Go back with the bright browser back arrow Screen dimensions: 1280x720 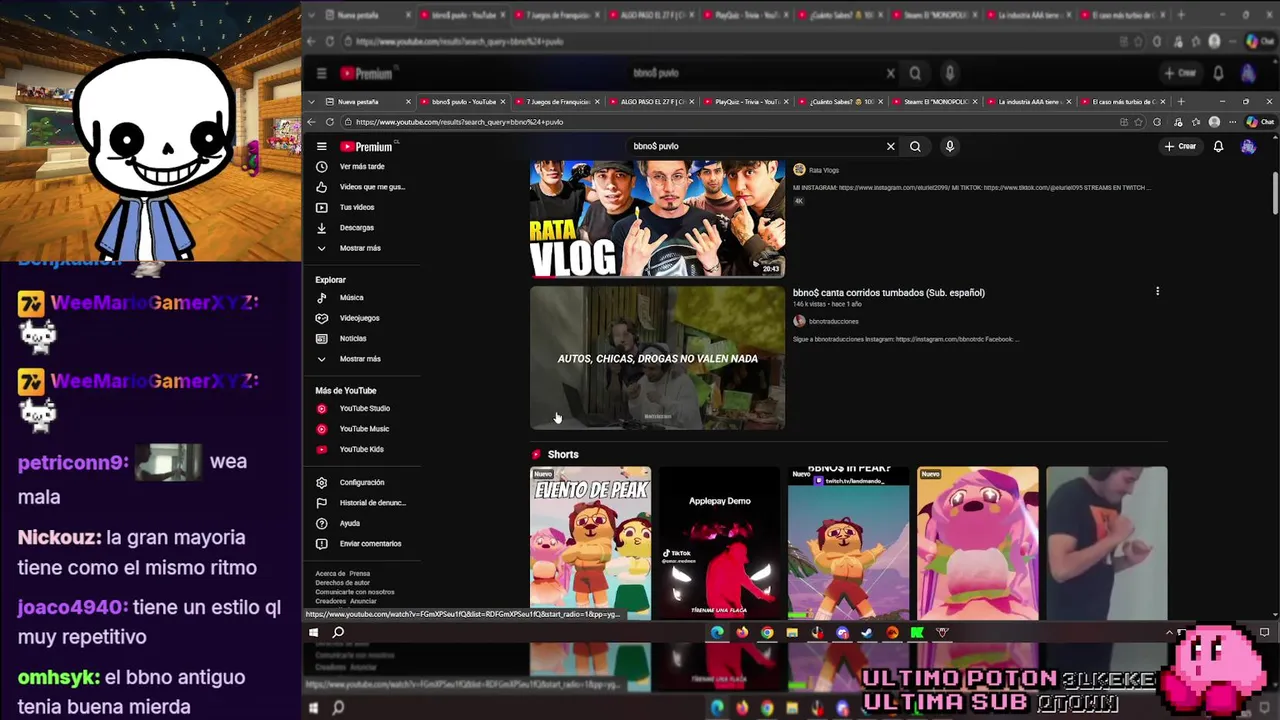[x=311, y=122]
